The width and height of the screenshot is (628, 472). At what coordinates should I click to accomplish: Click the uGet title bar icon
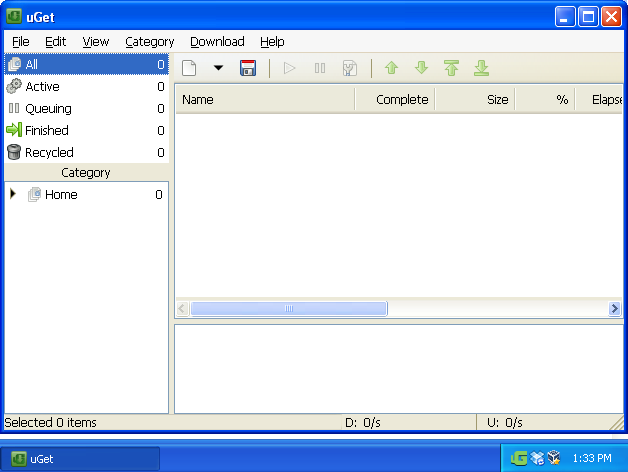point(14,17)
